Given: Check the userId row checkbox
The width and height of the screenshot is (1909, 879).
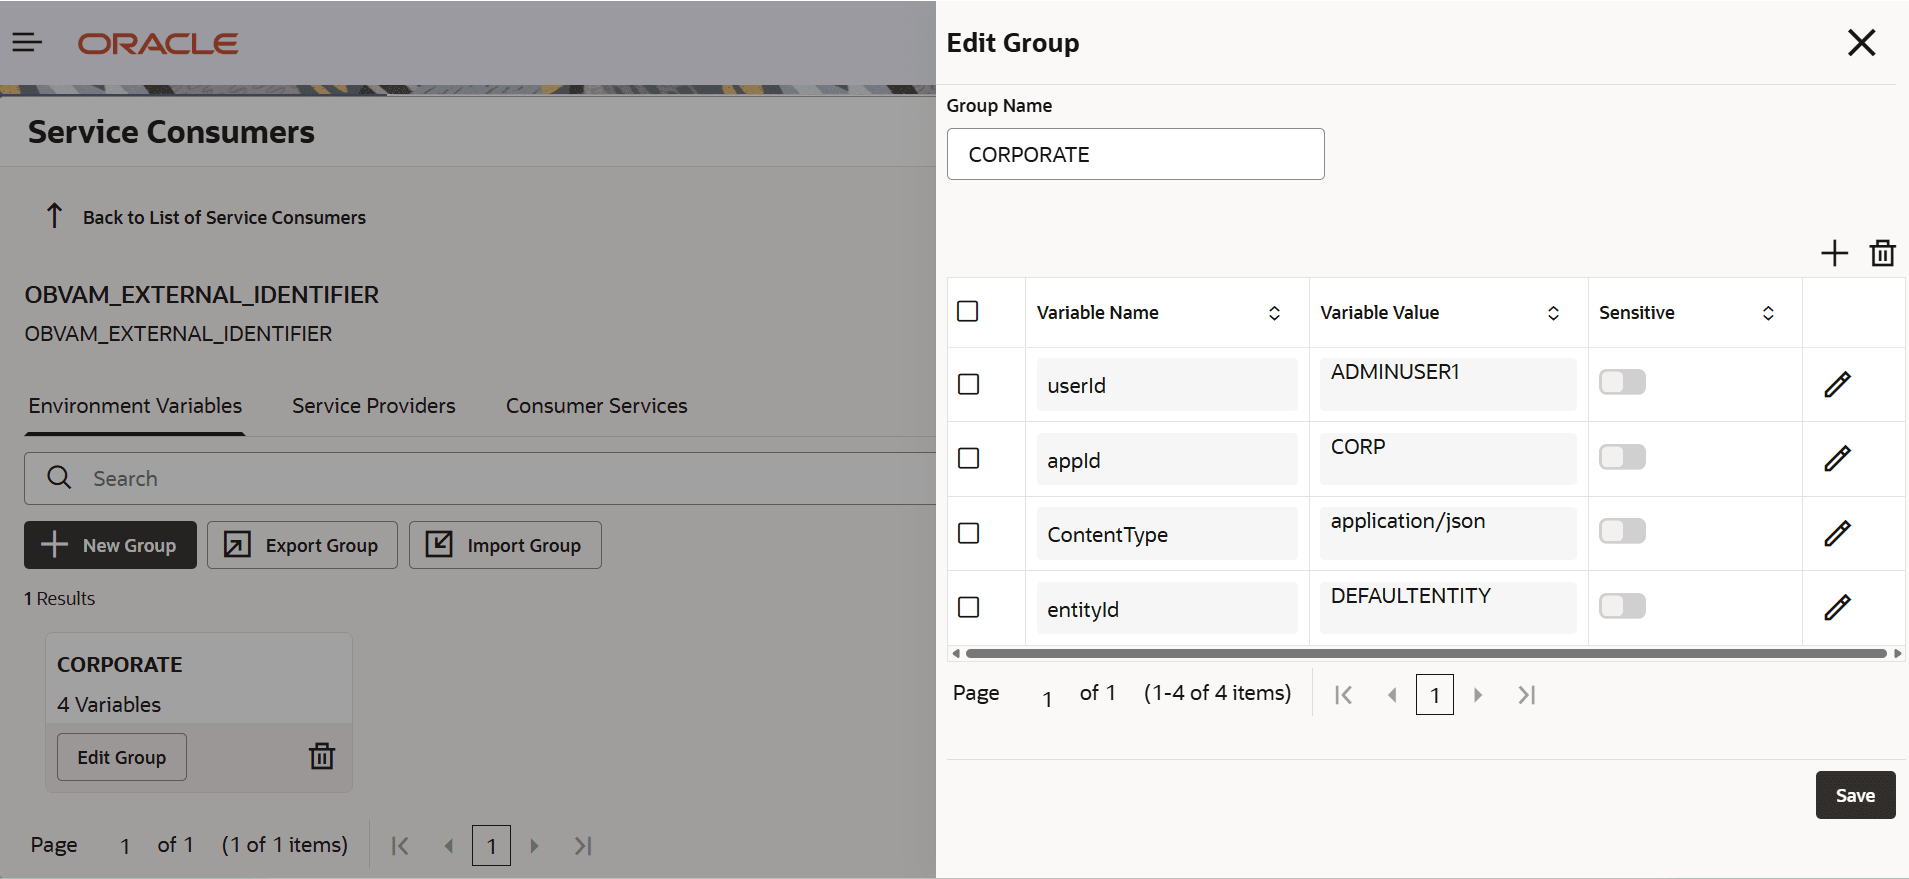Looking at the screenshot, I should tap(968, 385).
